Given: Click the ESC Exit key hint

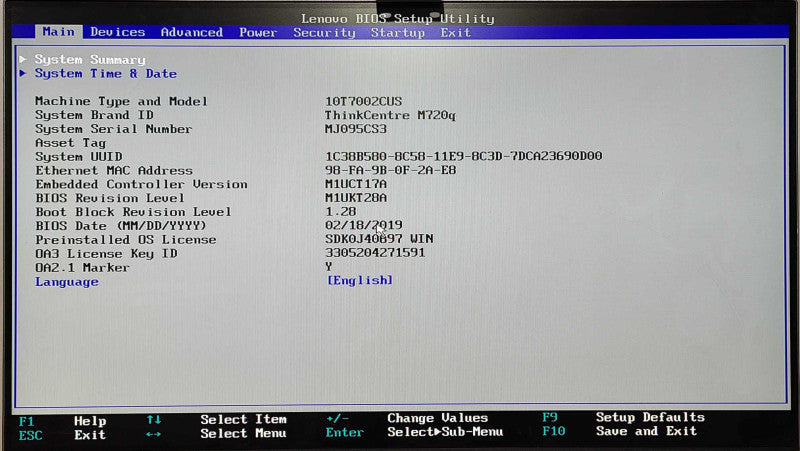Looking at the screenshot, I should [62, 435].
